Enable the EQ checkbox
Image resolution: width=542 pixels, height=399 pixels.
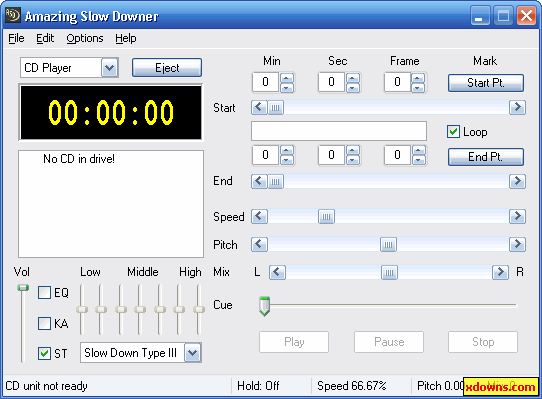click(x=44, y=293)
